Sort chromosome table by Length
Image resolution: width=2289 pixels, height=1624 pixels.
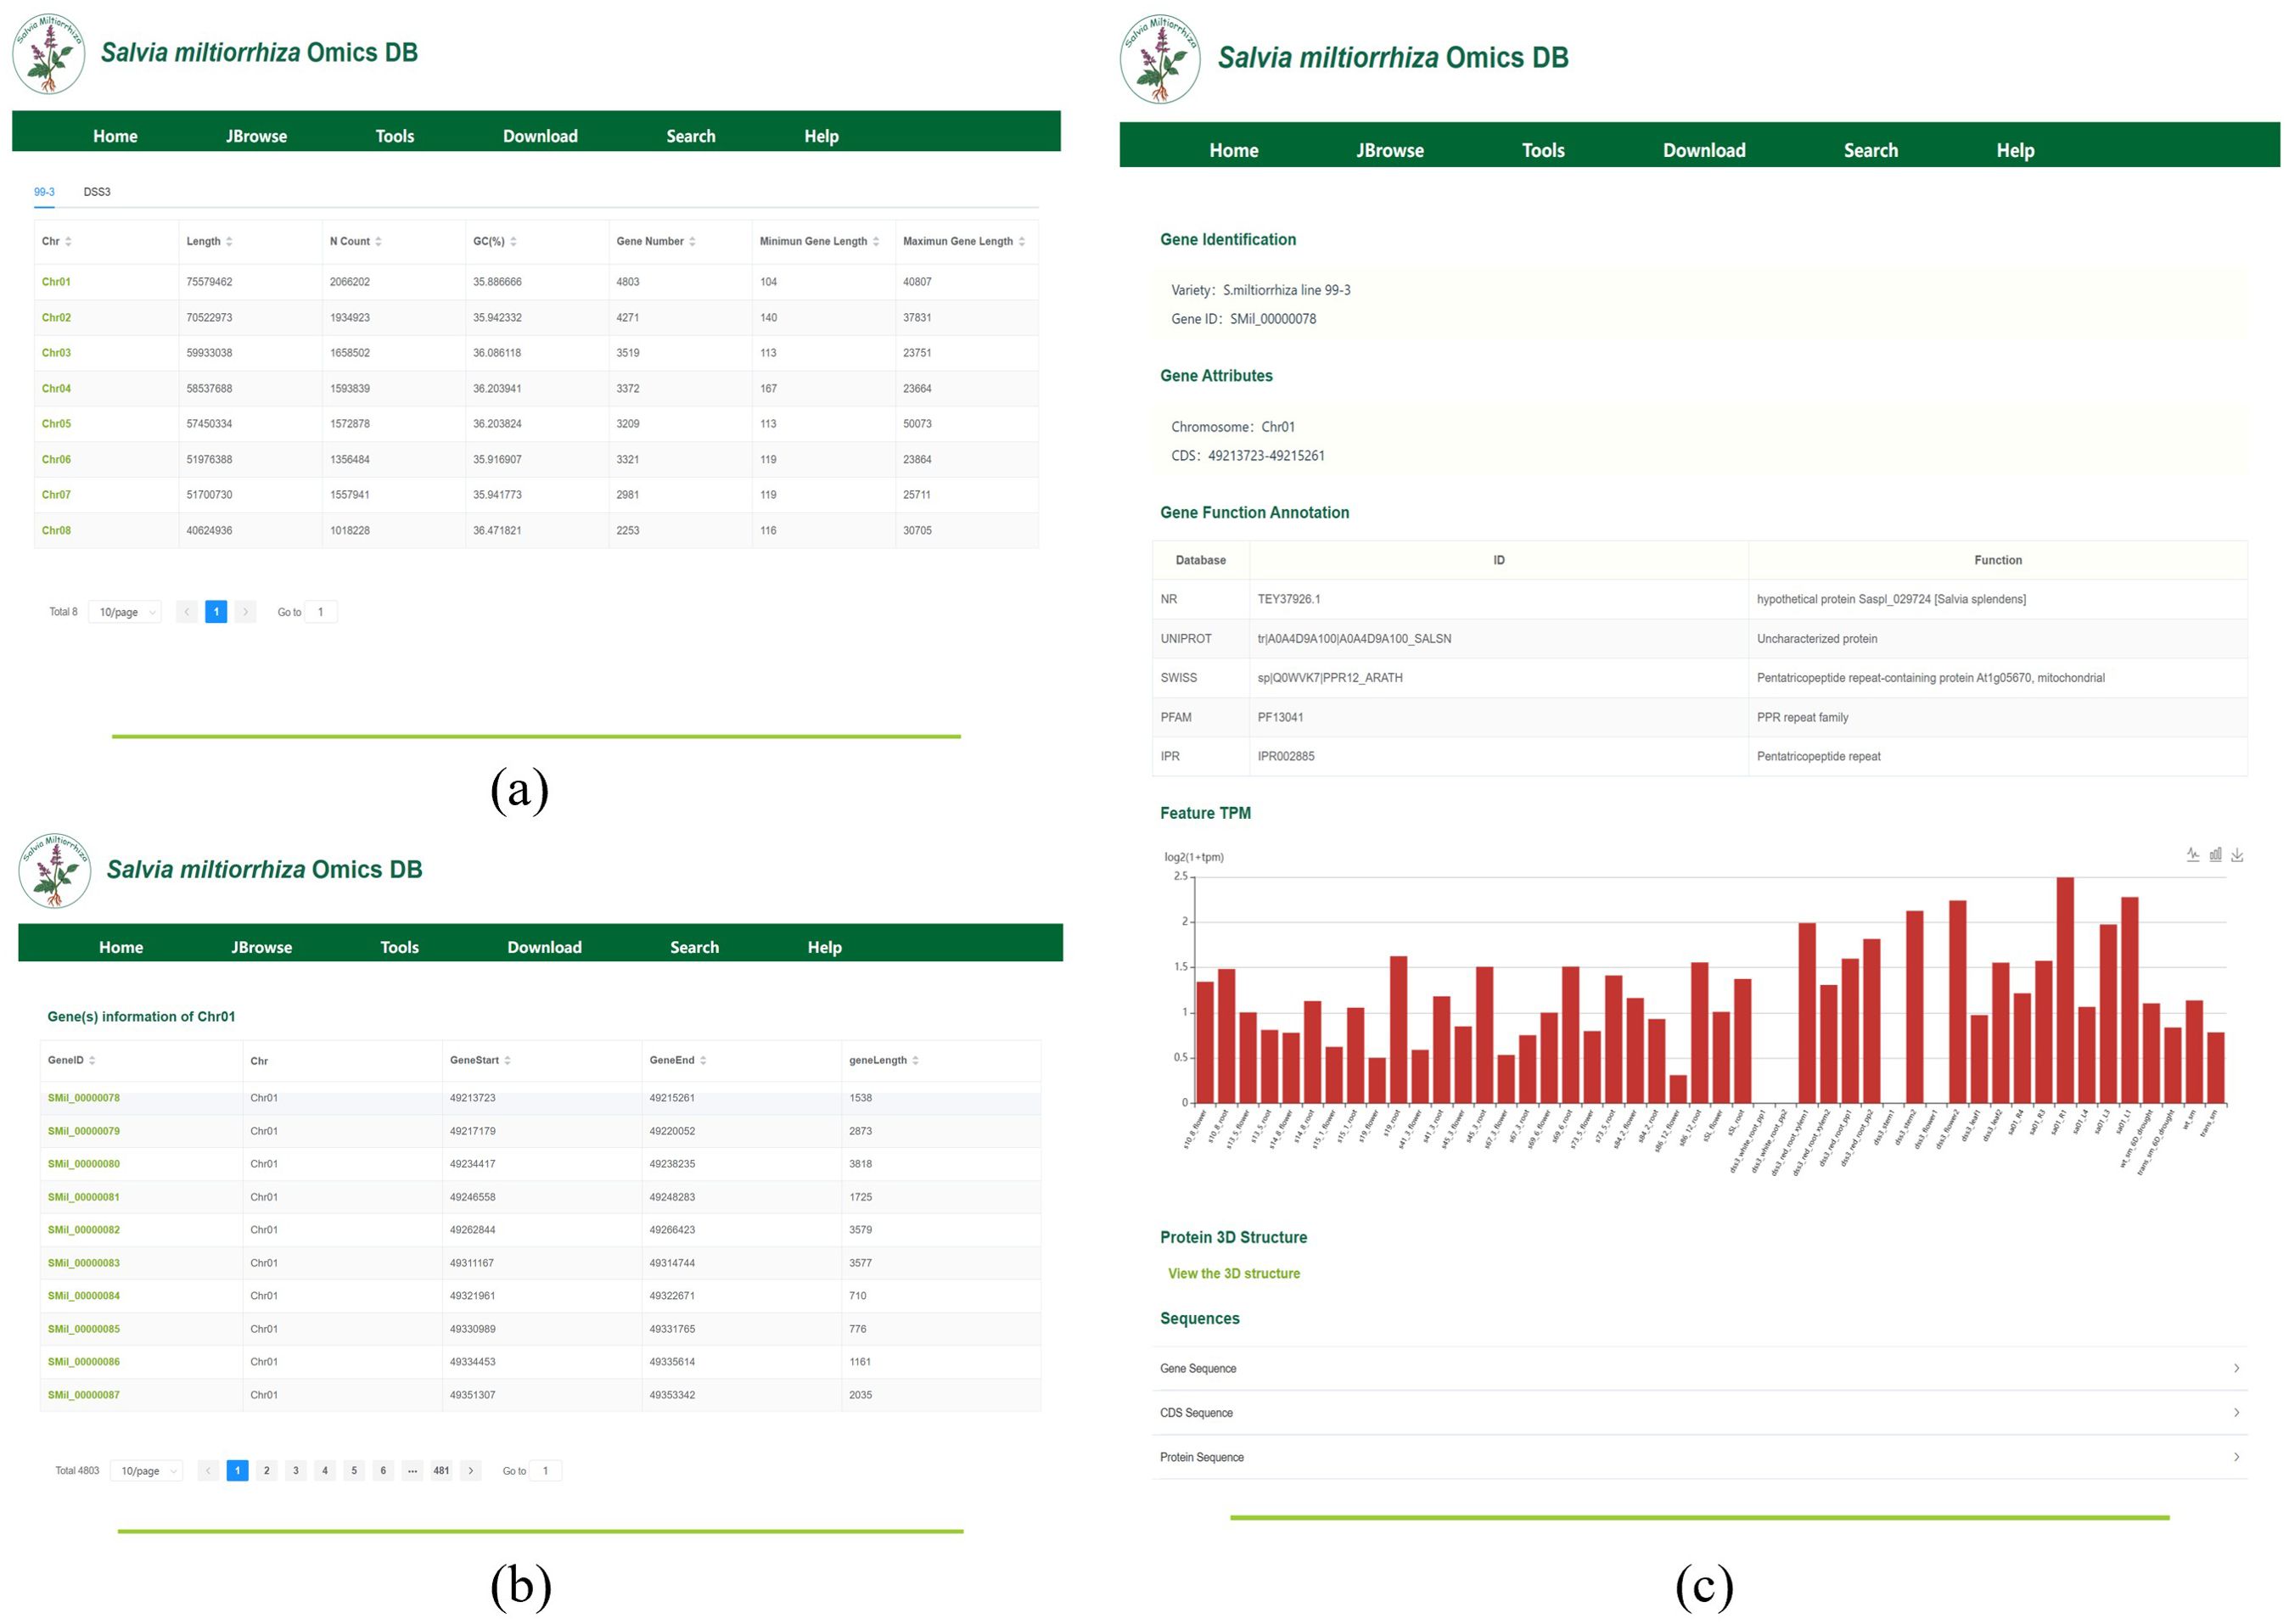coord(229,242)
